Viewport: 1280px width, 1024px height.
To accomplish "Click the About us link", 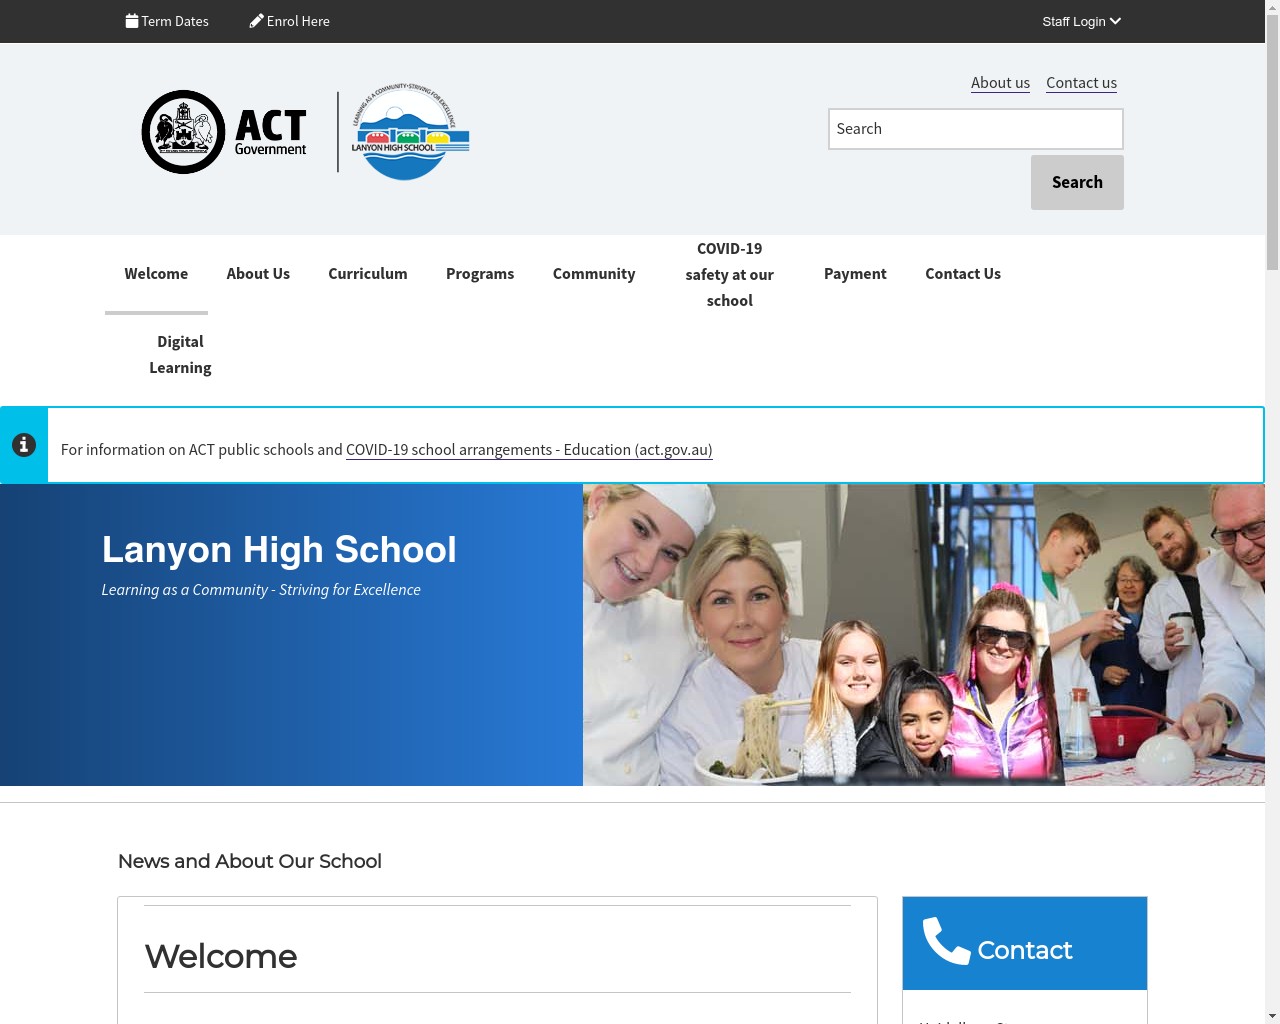I will [999, 82].
